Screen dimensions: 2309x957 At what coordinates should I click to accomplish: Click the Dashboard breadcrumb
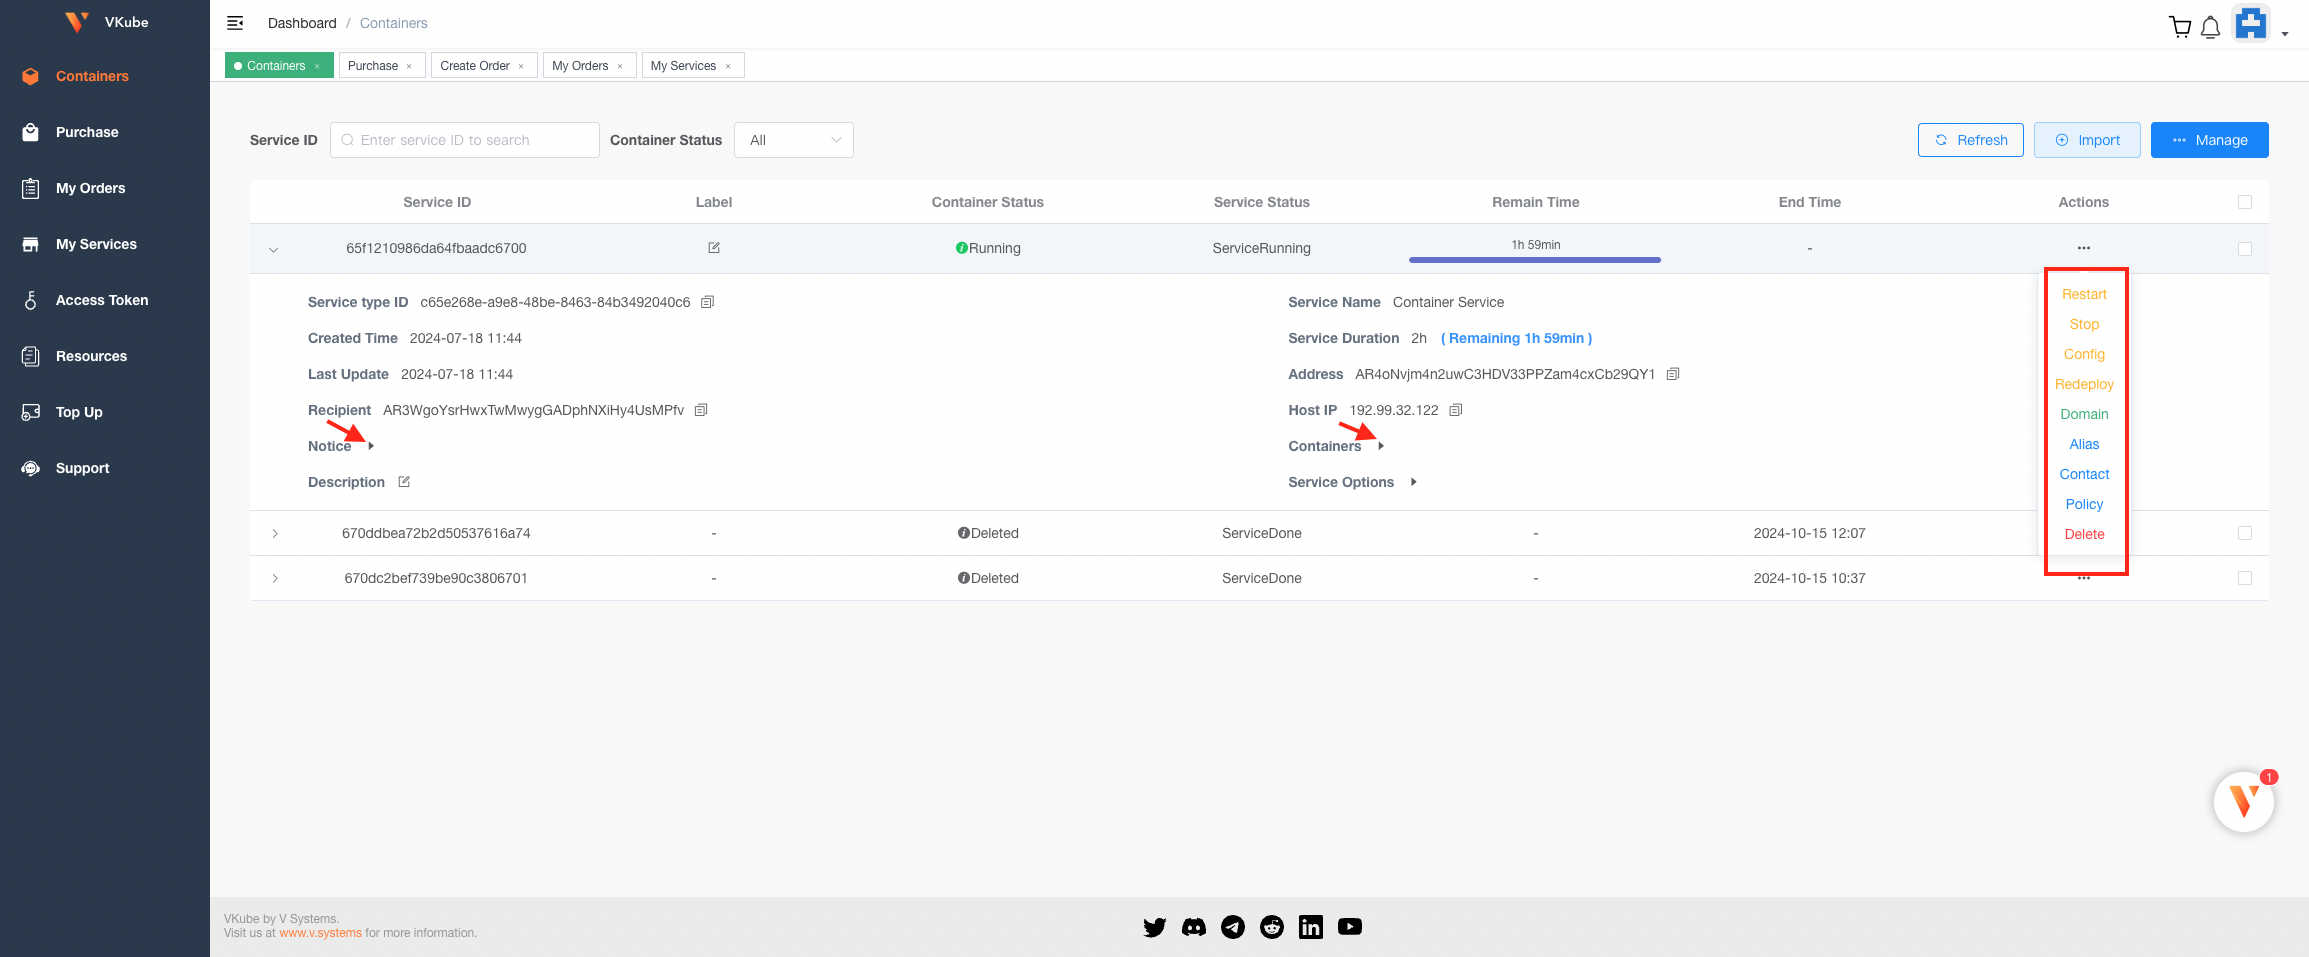(x=302, y=23)
